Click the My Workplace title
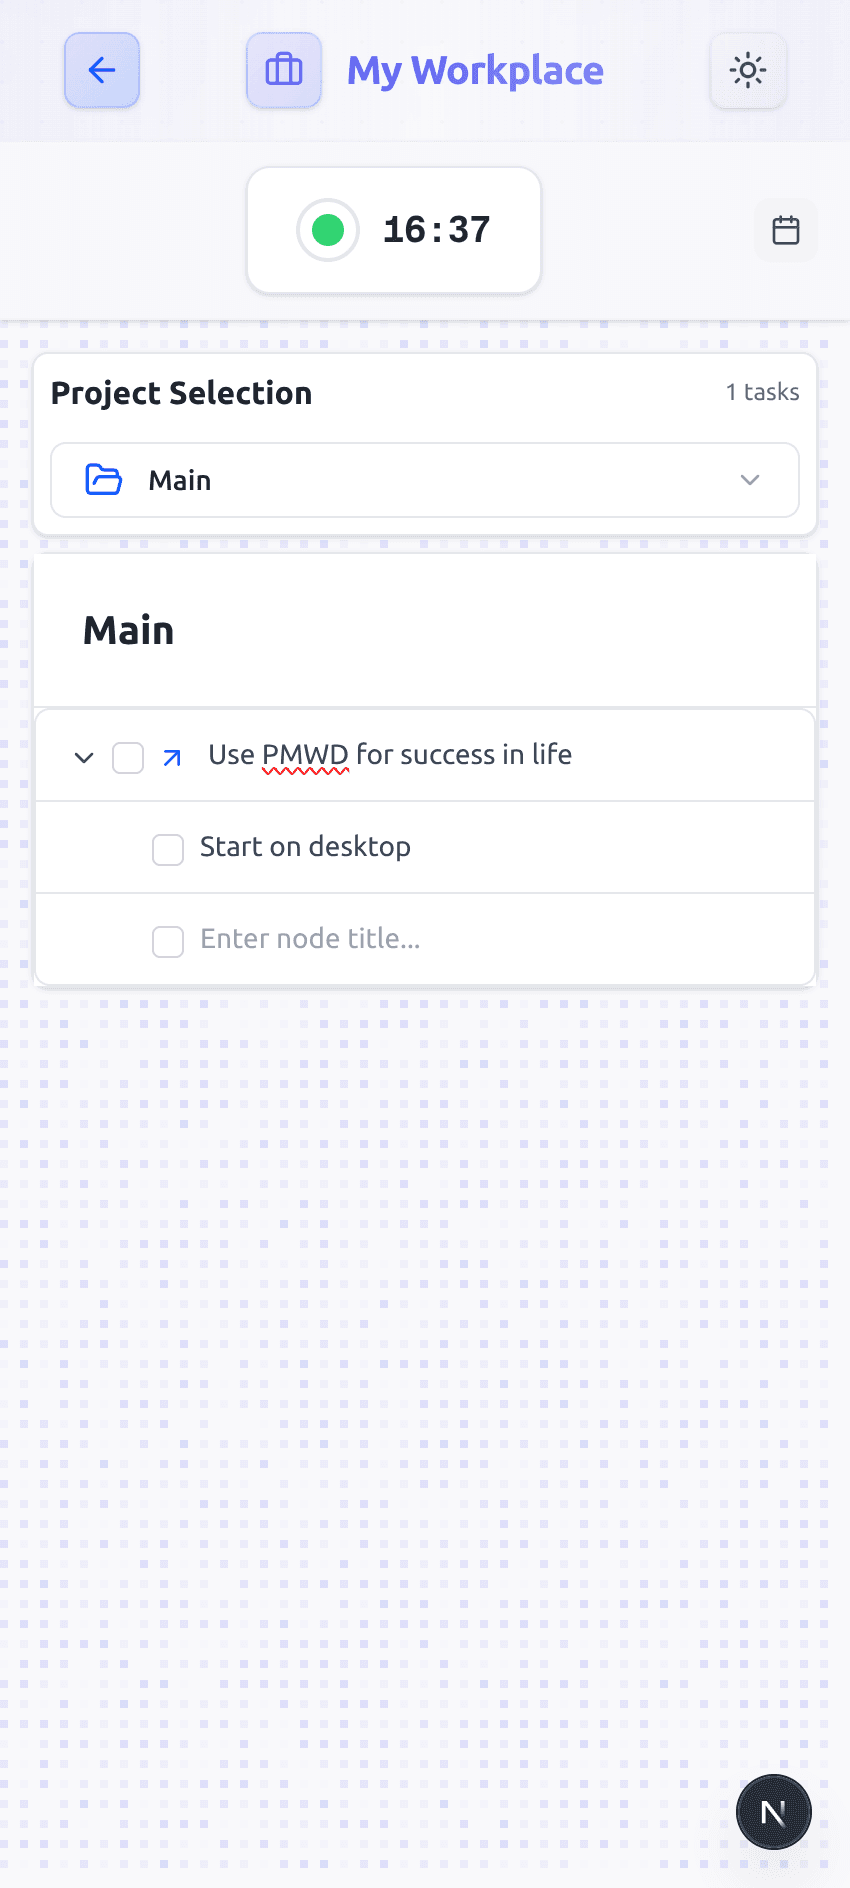The width and height of the screenshot is (850, 1888). click(475, 71)
